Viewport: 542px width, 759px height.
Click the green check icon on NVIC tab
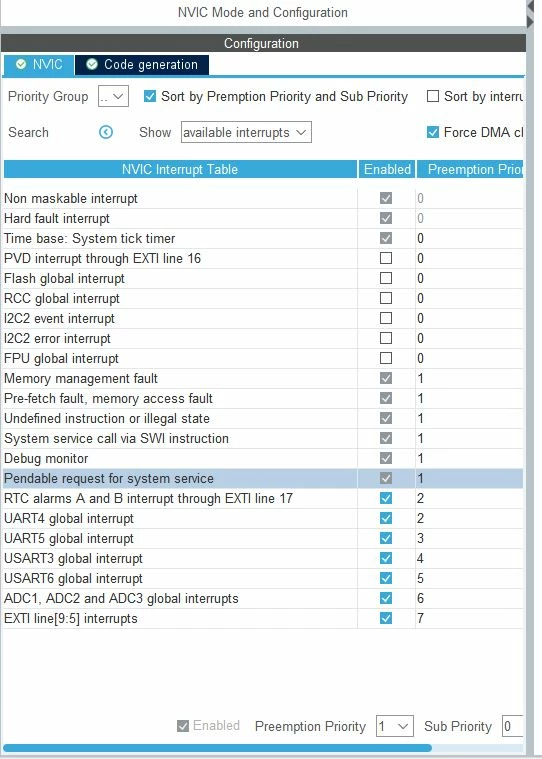click(x=21, y=64)
